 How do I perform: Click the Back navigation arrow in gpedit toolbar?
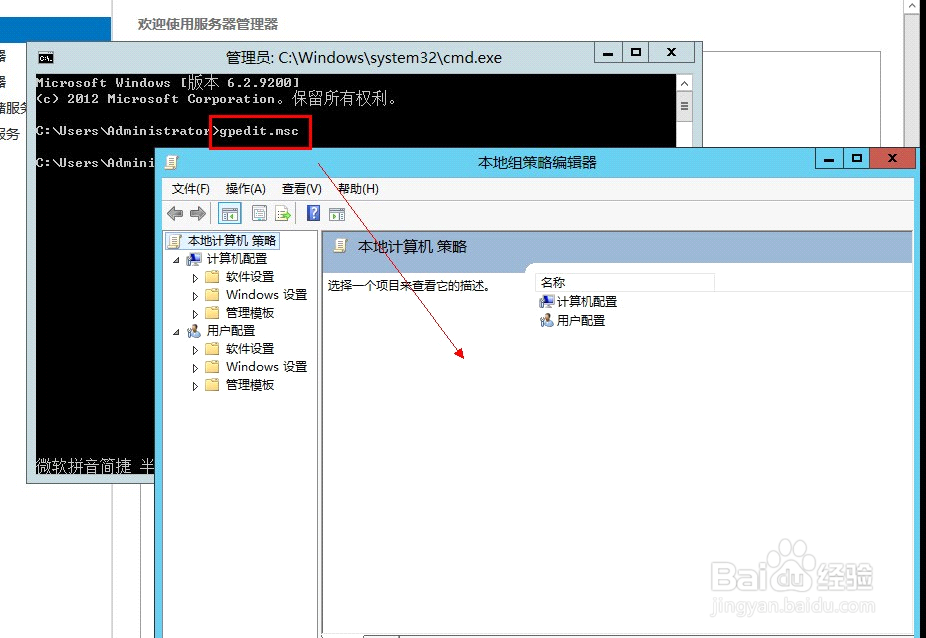[x=174, y=213]
